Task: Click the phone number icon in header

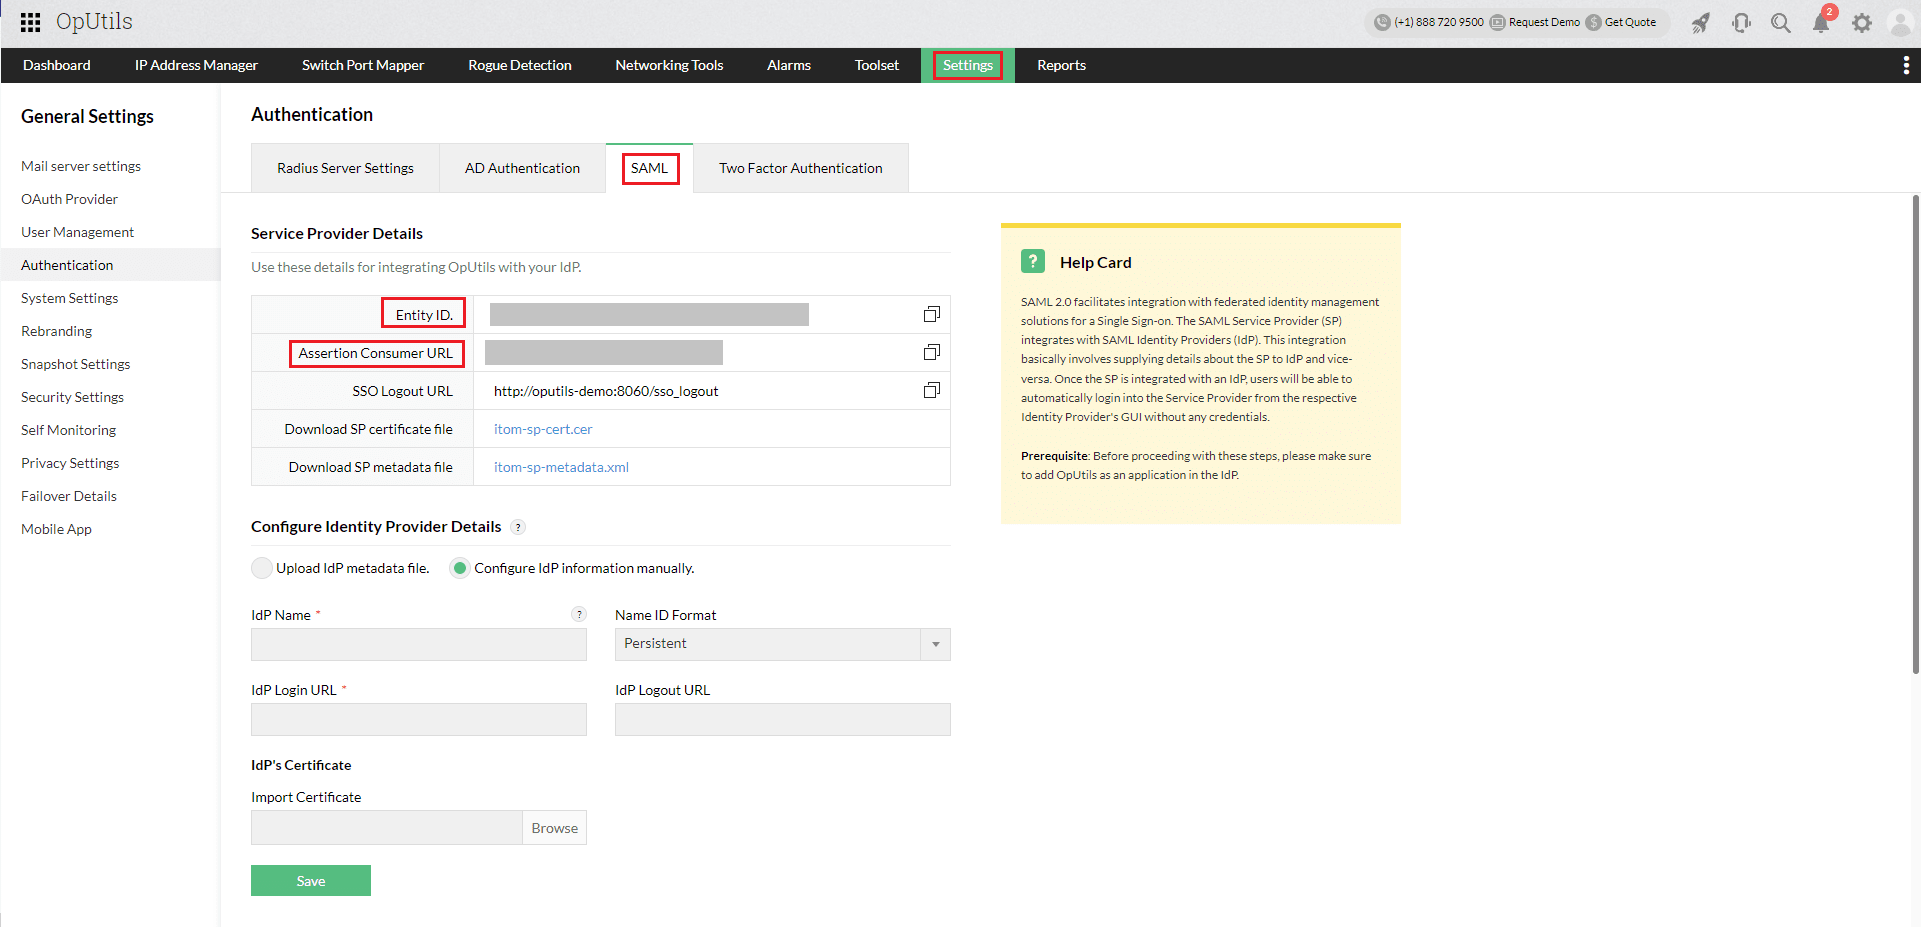Action: point(1382,22)
